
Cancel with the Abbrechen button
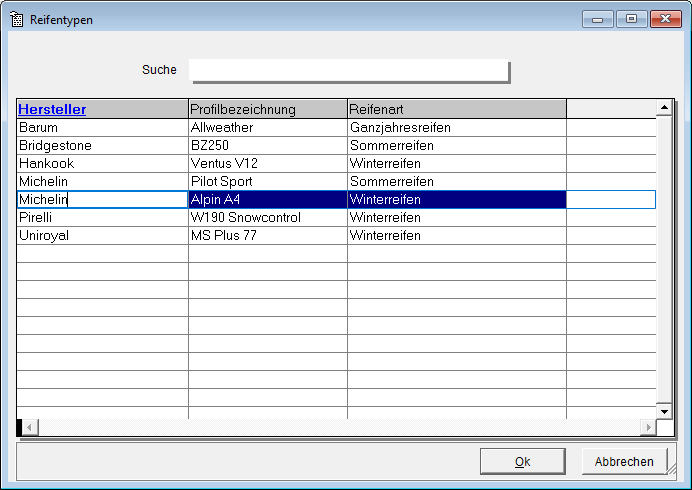point(624,461)
